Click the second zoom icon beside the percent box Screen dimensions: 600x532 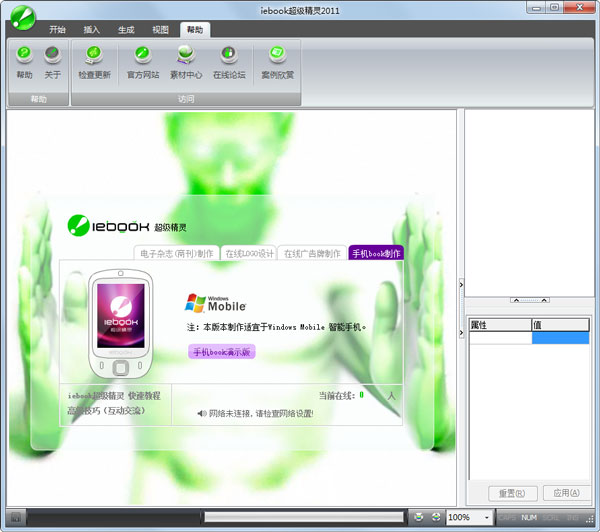[436, 517]
